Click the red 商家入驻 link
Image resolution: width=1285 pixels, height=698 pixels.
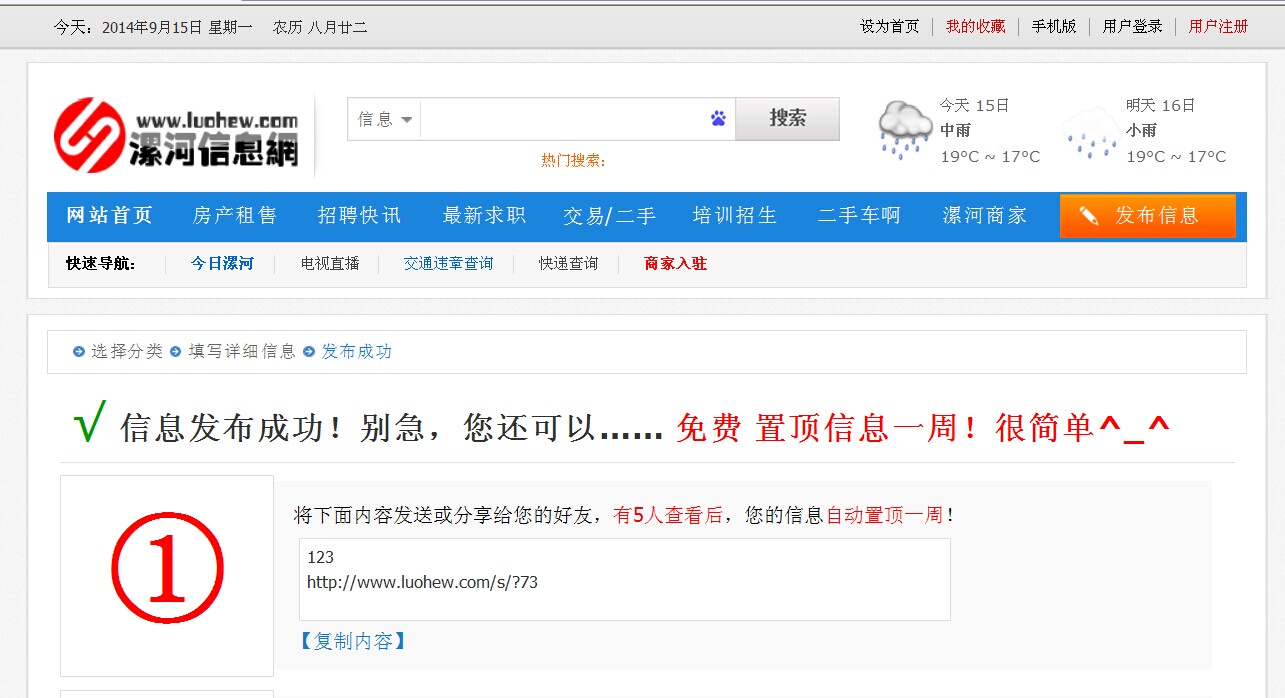click(x=676, y=264)
